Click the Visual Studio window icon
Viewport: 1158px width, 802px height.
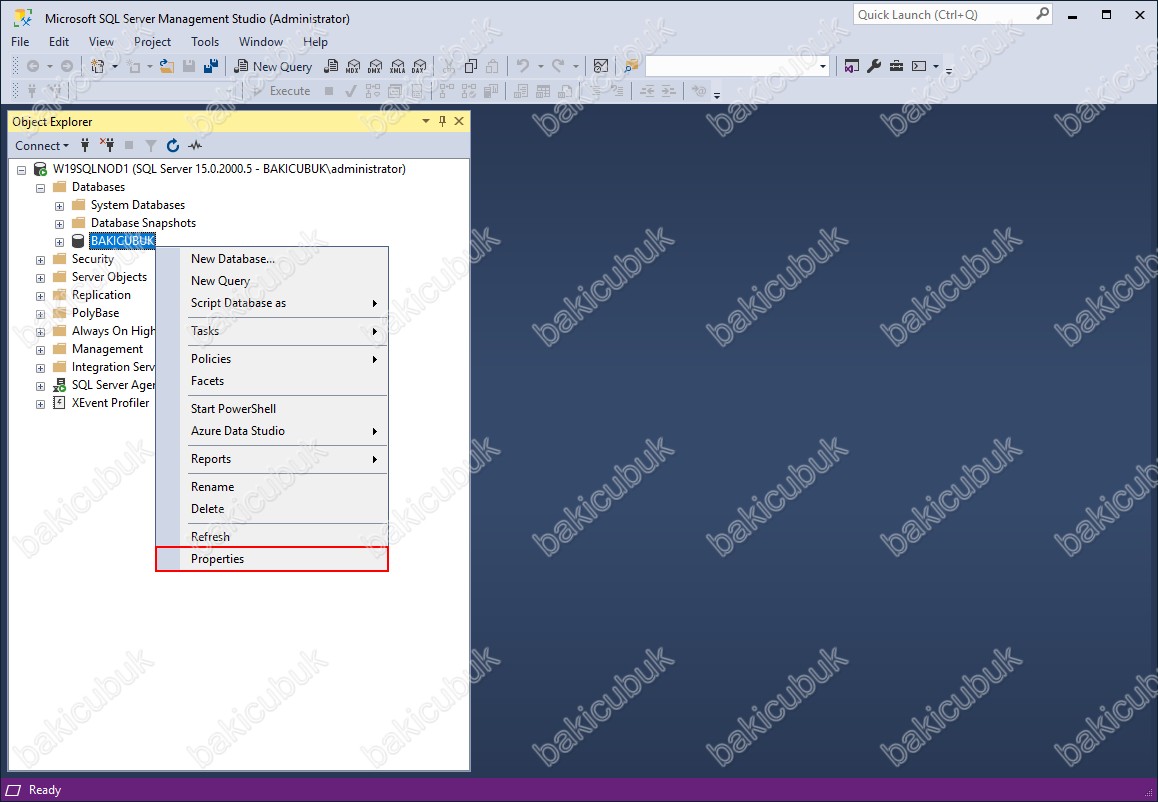[x=852, y=66]
